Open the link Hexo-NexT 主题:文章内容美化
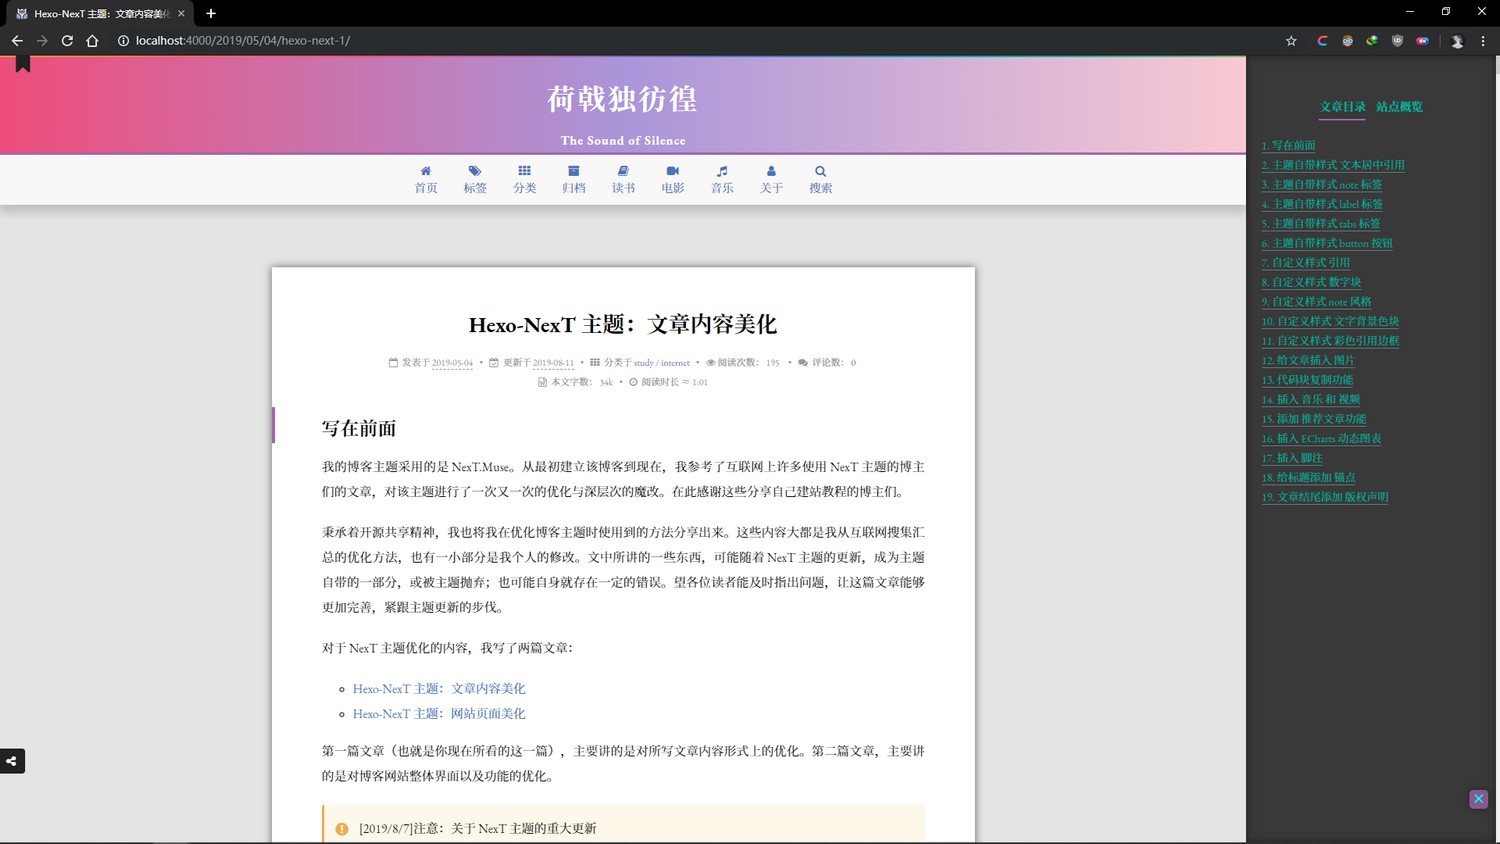 439,689
